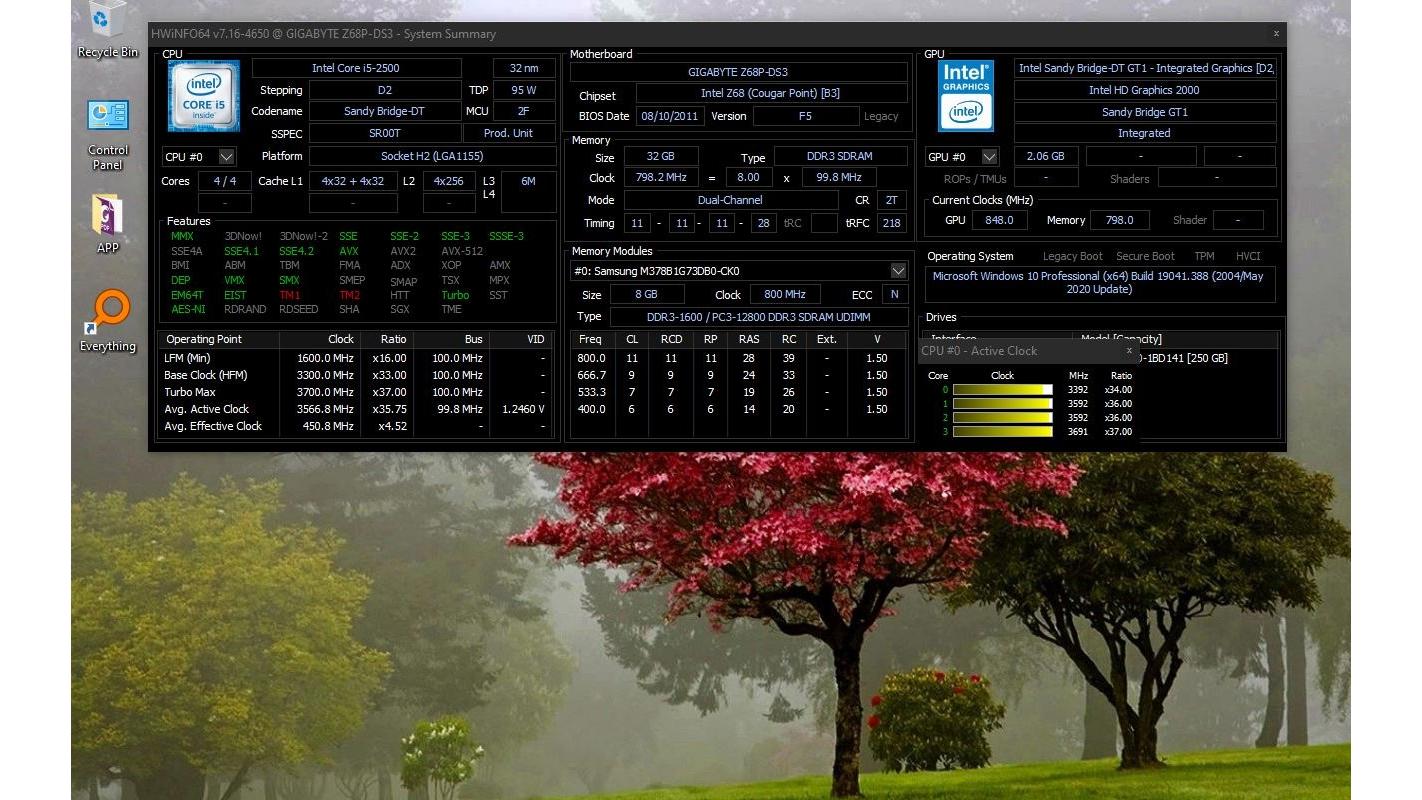Click the Intel Core i5 CPU logo

click(203, 96)
